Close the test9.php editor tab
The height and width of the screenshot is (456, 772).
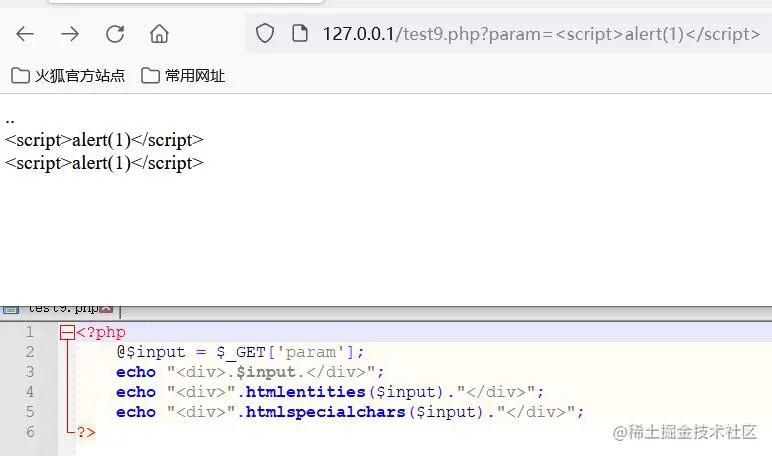106,308
